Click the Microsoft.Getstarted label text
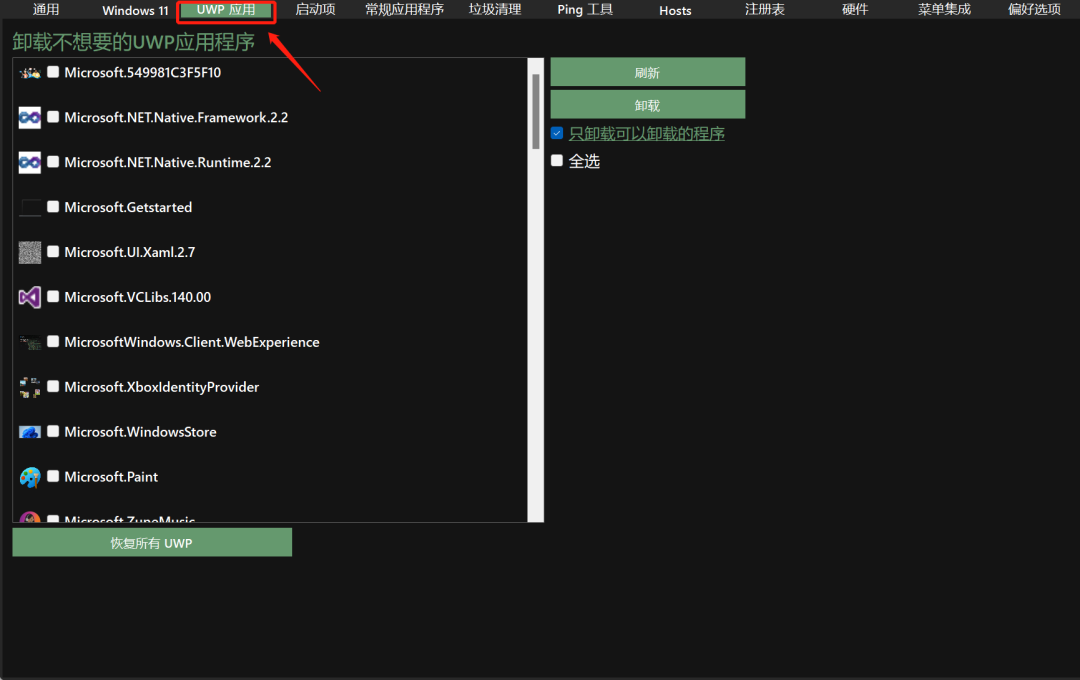The height and width of the screenshot is (680, 1080). (x=128, y=207)
